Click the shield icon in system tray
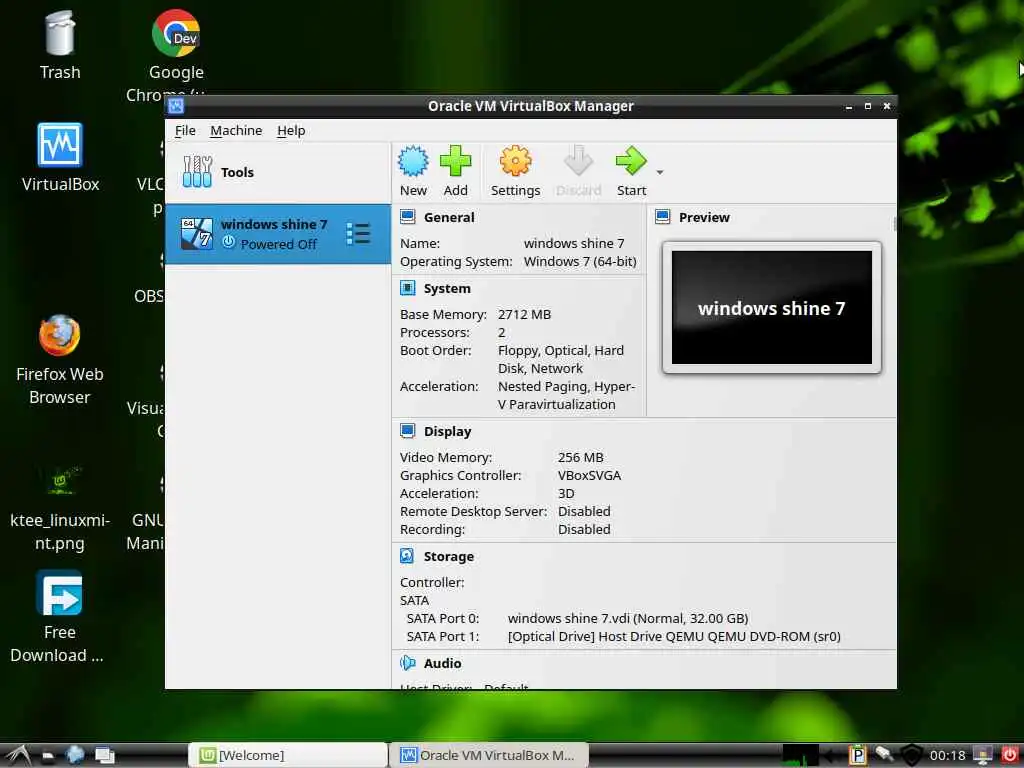Image resolution: width=1024 pixels, height=768 pixels. [911, 756]
